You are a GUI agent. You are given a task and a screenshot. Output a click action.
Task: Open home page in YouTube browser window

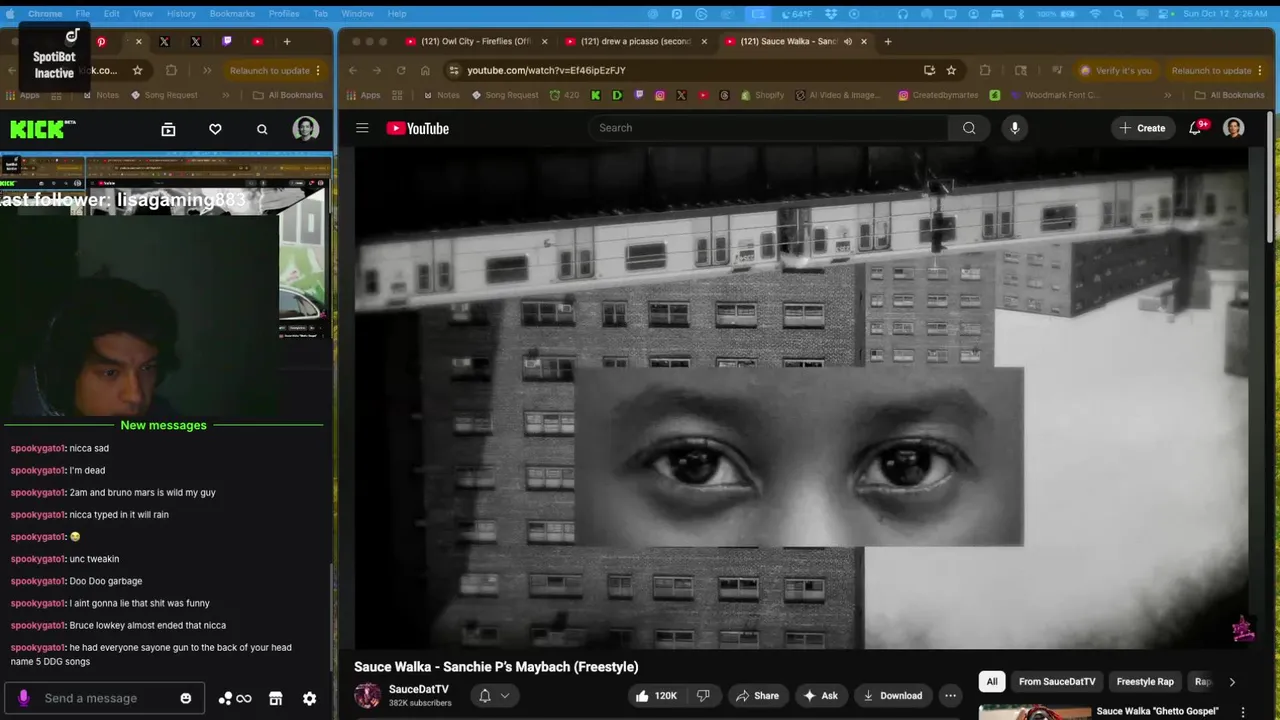(425, 70)
